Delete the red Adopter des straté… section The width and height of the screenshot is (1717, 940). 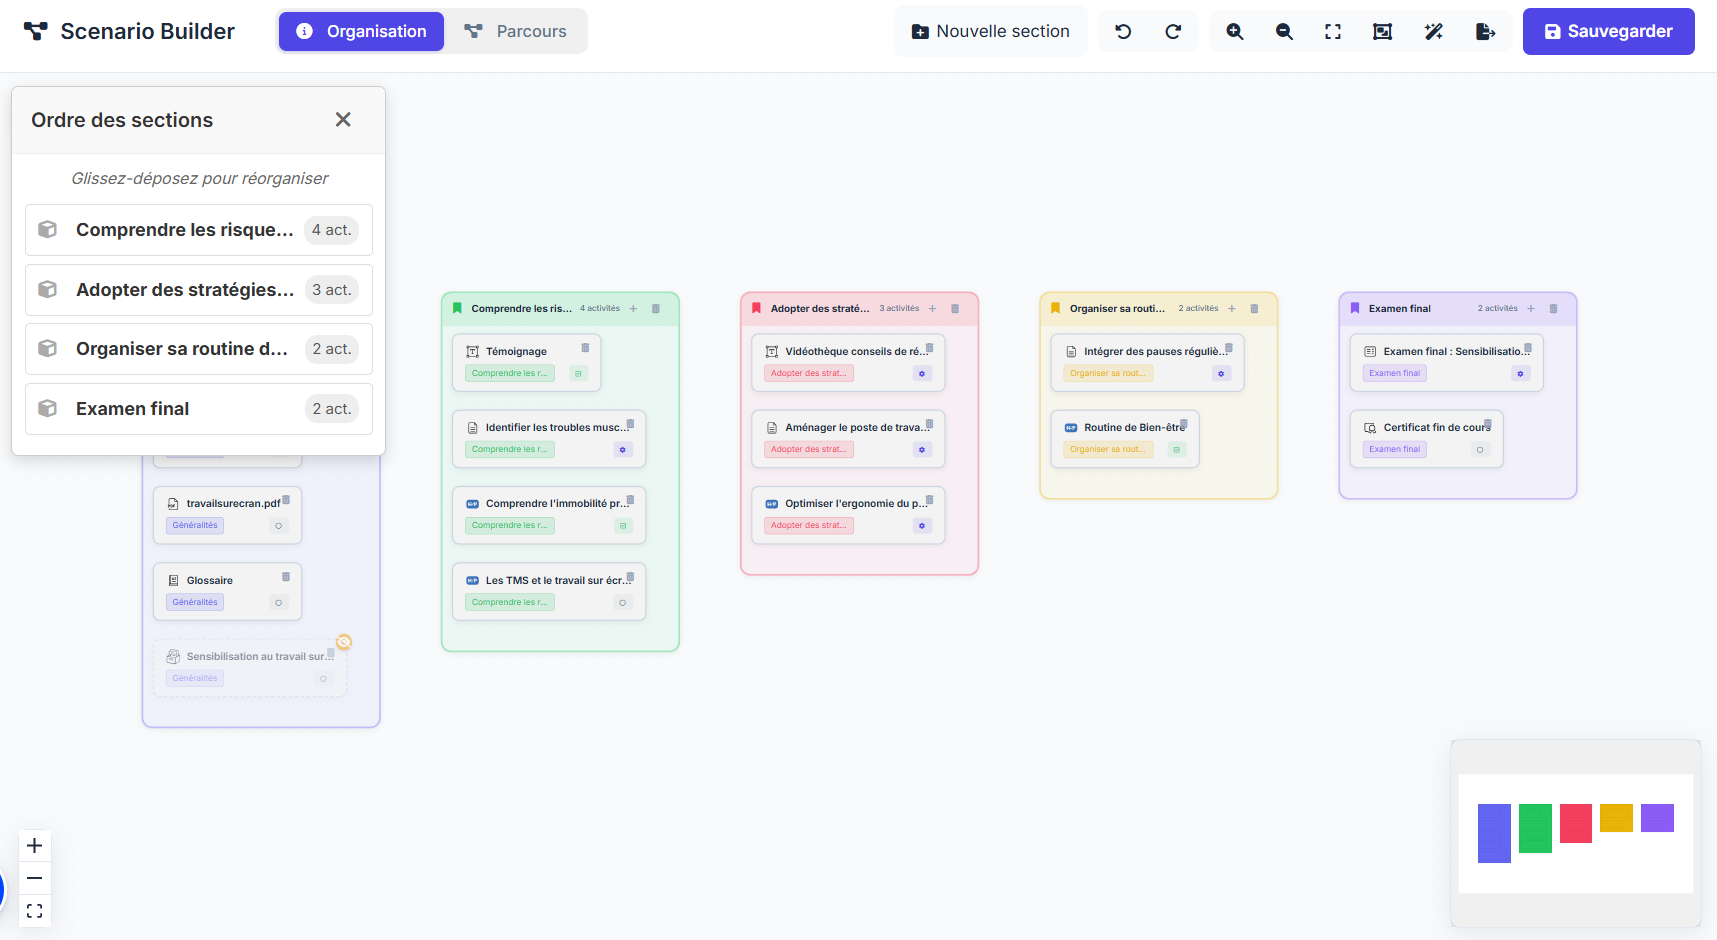[955, 309]
